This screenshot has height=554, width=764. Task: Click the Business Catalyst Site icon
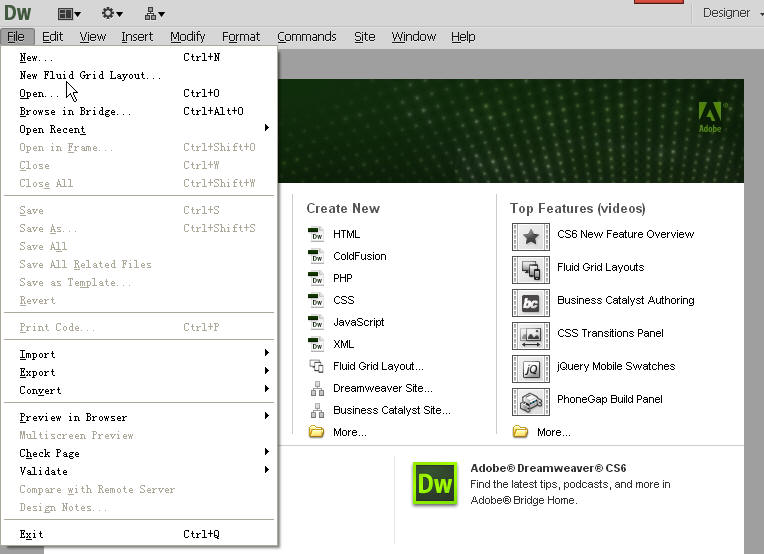(317, 410)
